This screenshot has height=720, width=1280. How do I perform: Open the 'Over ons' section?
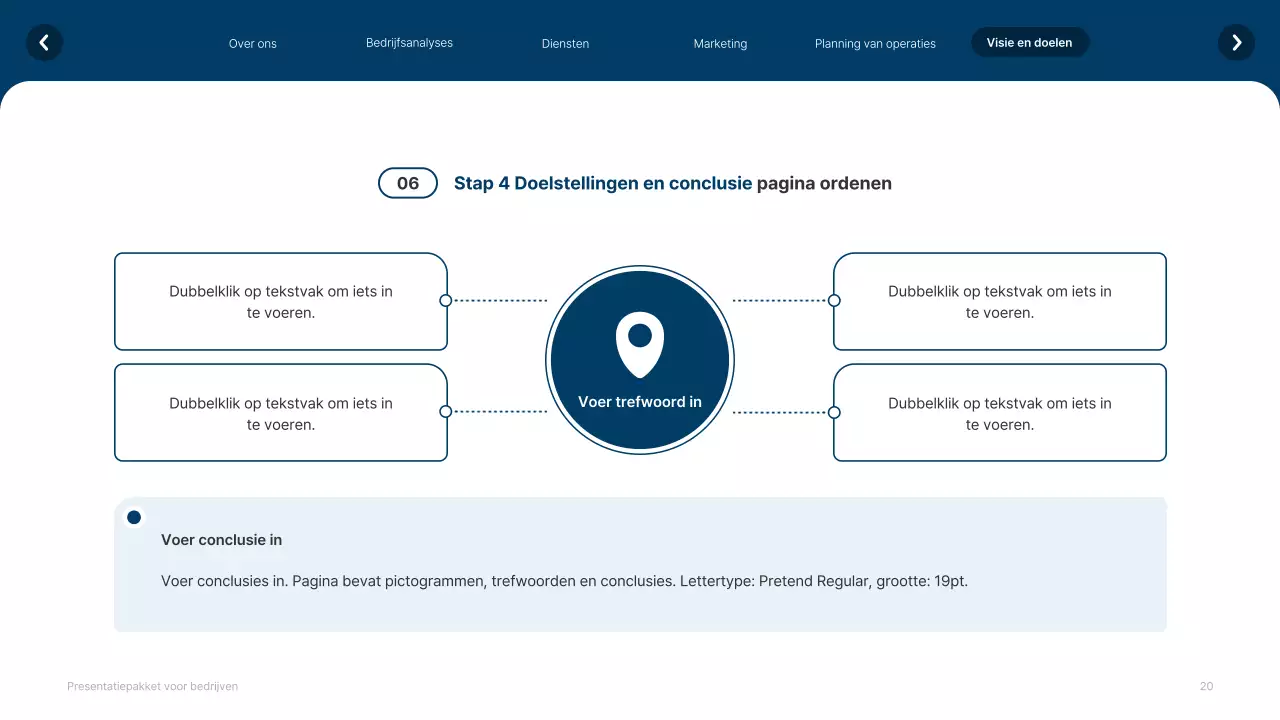click(x=252, y=43)
